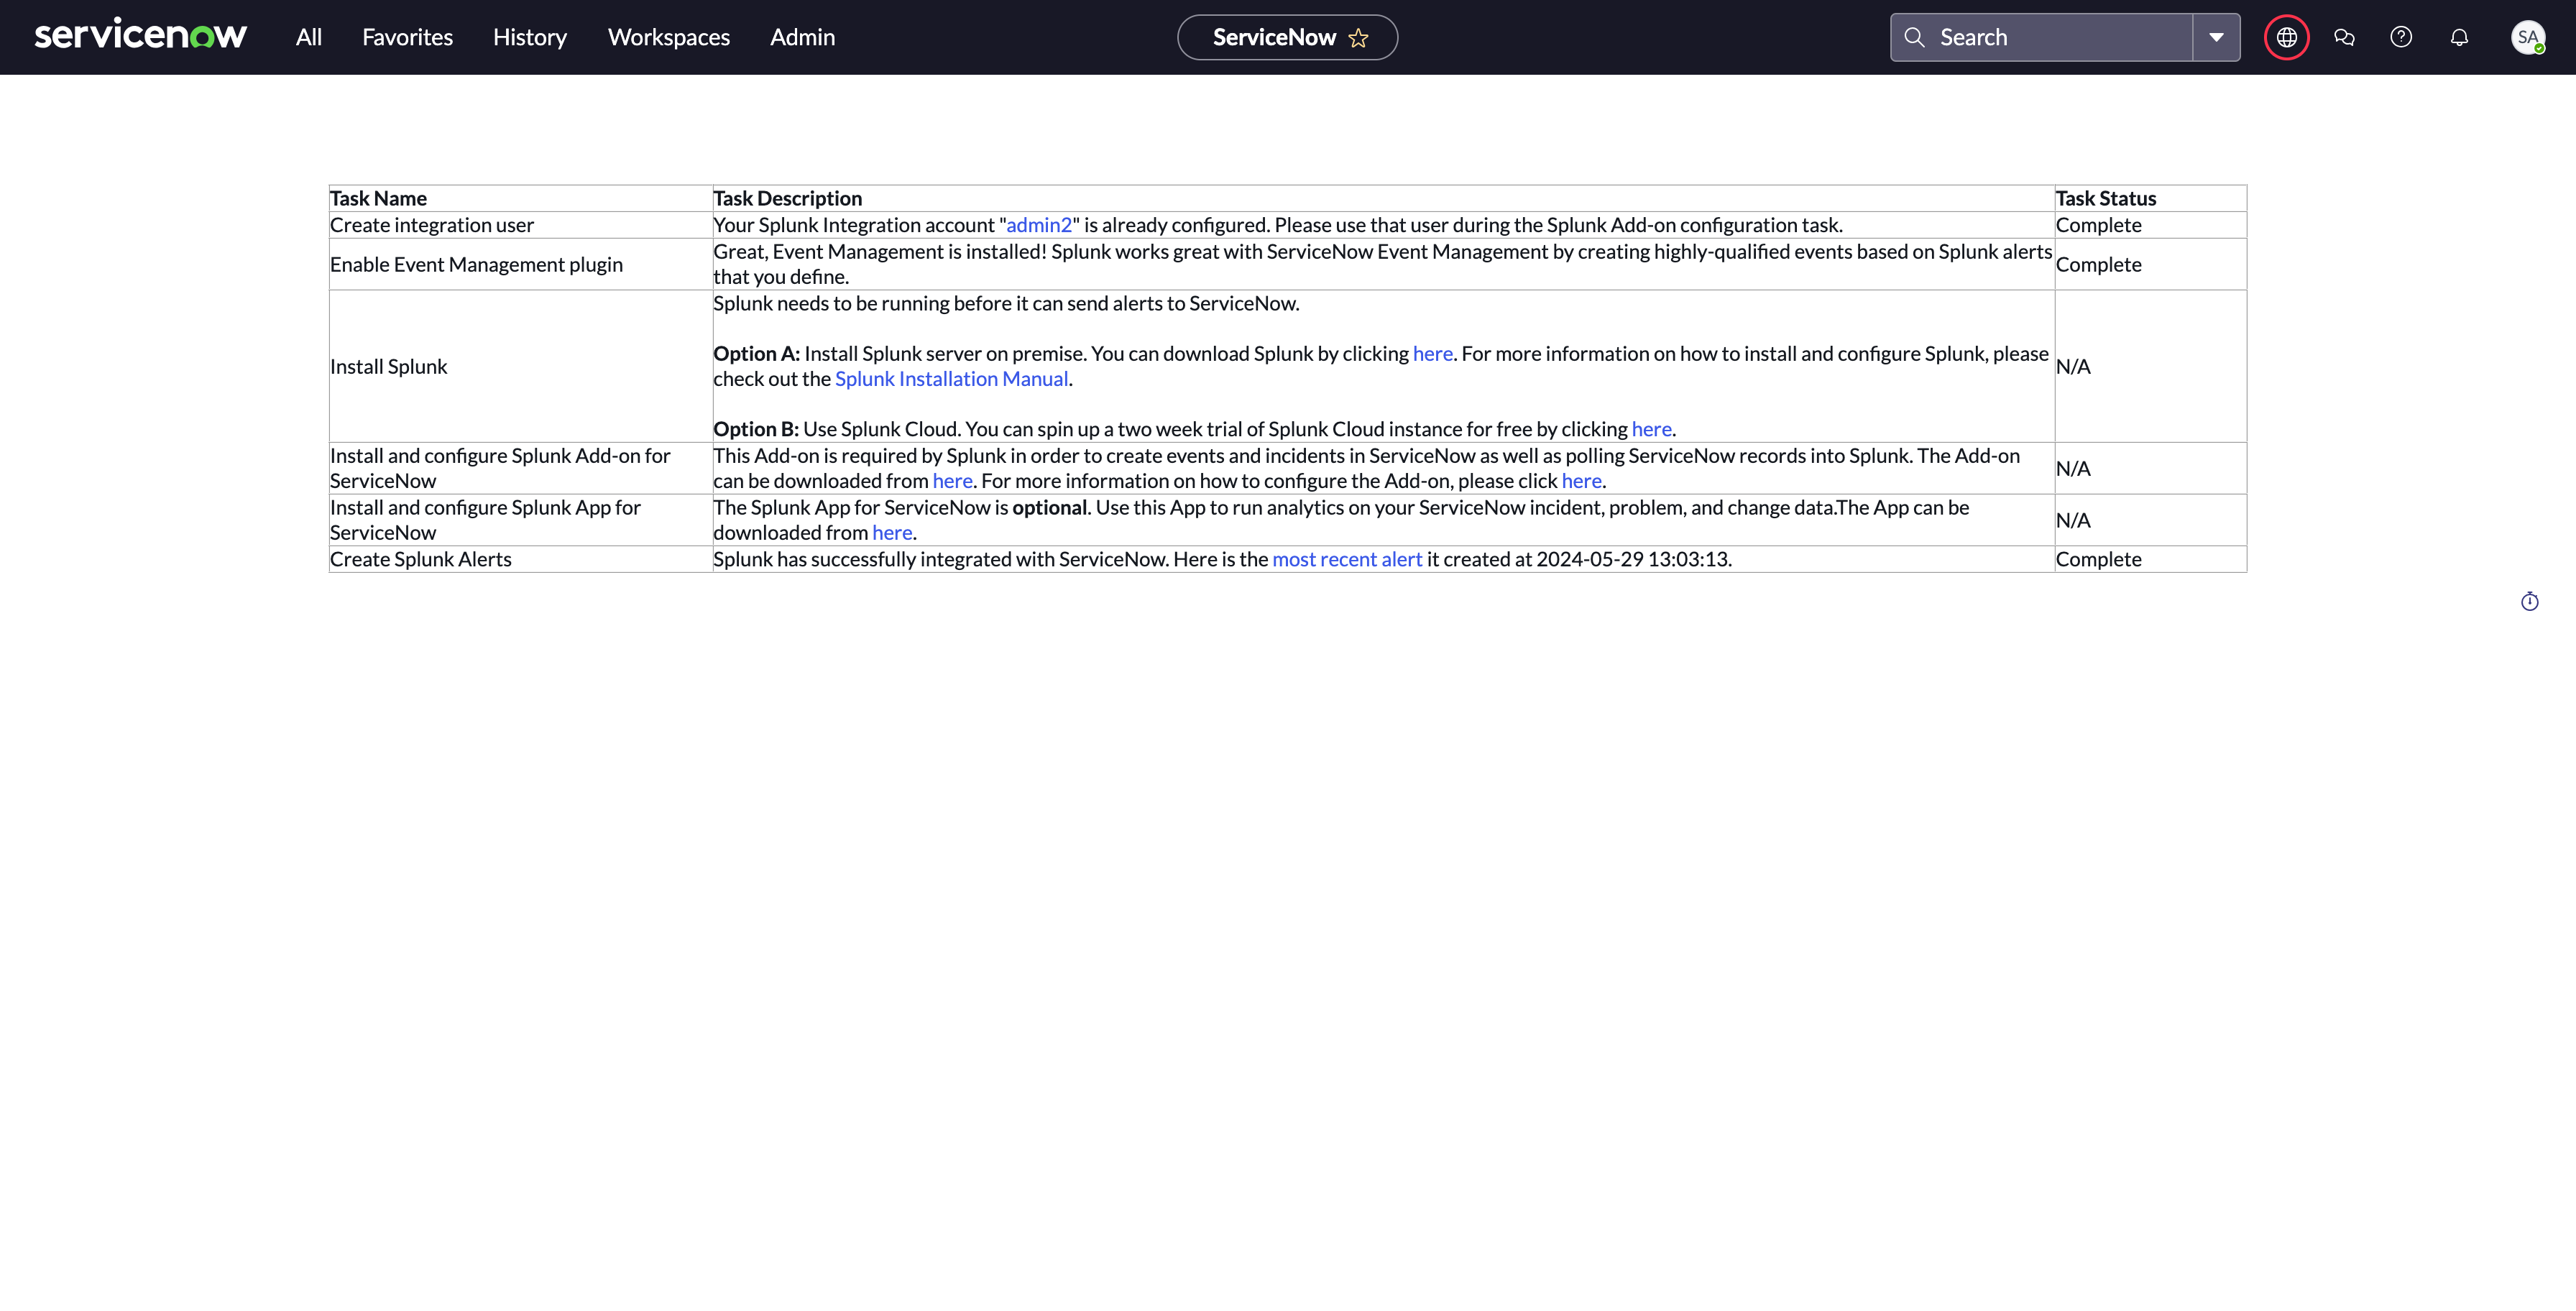The height and width of the screenshot is (1311, 2576).
Task: Open the Splunk Installation Manual link
Action: pos(951,379)
